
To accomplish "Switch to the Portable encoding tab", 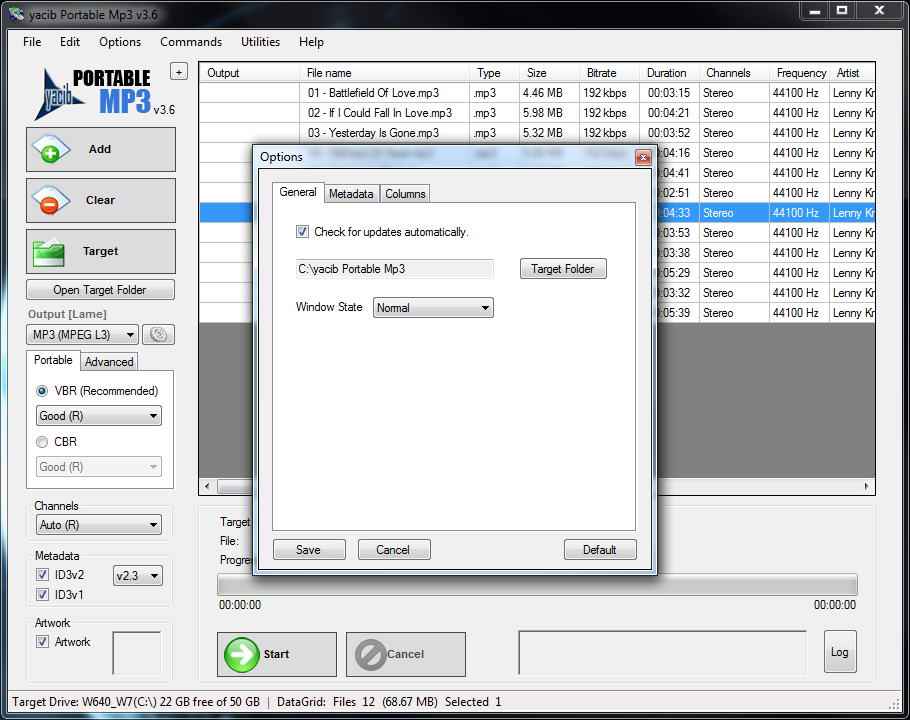I will point(53,360).
